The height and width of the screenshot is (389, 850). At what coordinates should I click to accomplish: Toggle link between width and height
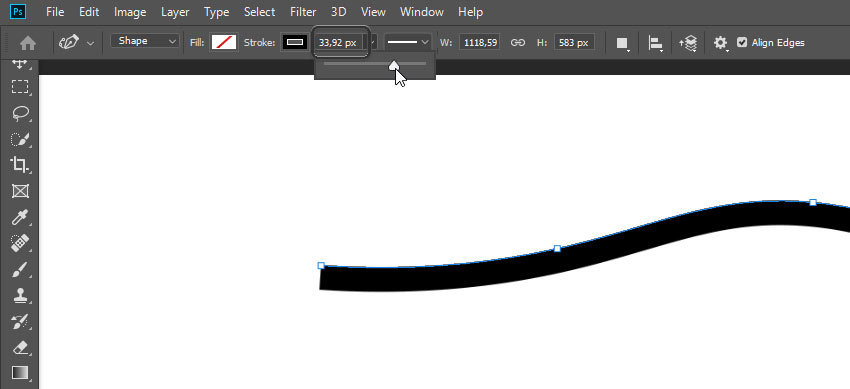pyautogui.click(x=518, y=42)
